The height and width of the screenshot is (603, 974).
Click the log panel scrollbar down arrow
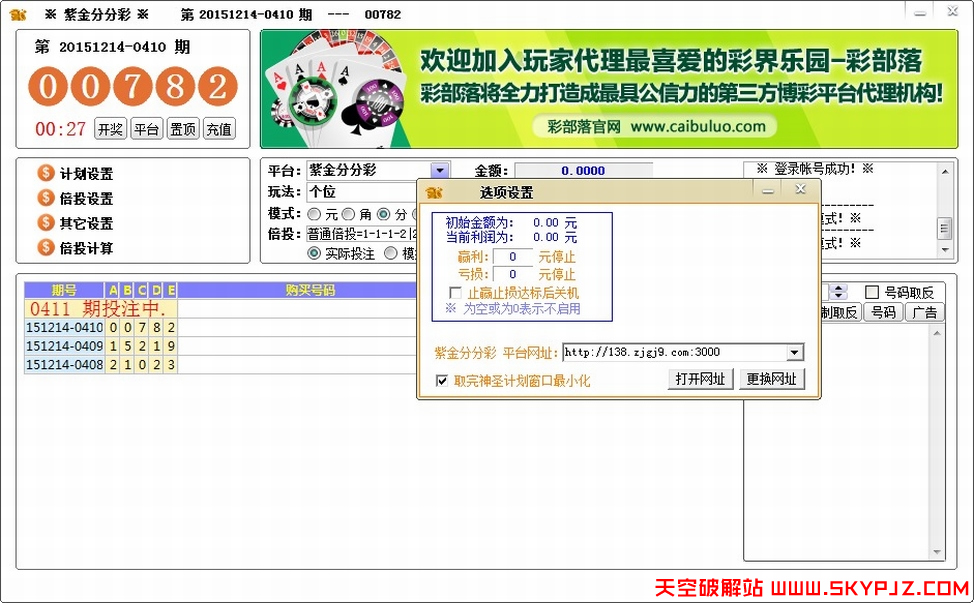click(944, 249)
